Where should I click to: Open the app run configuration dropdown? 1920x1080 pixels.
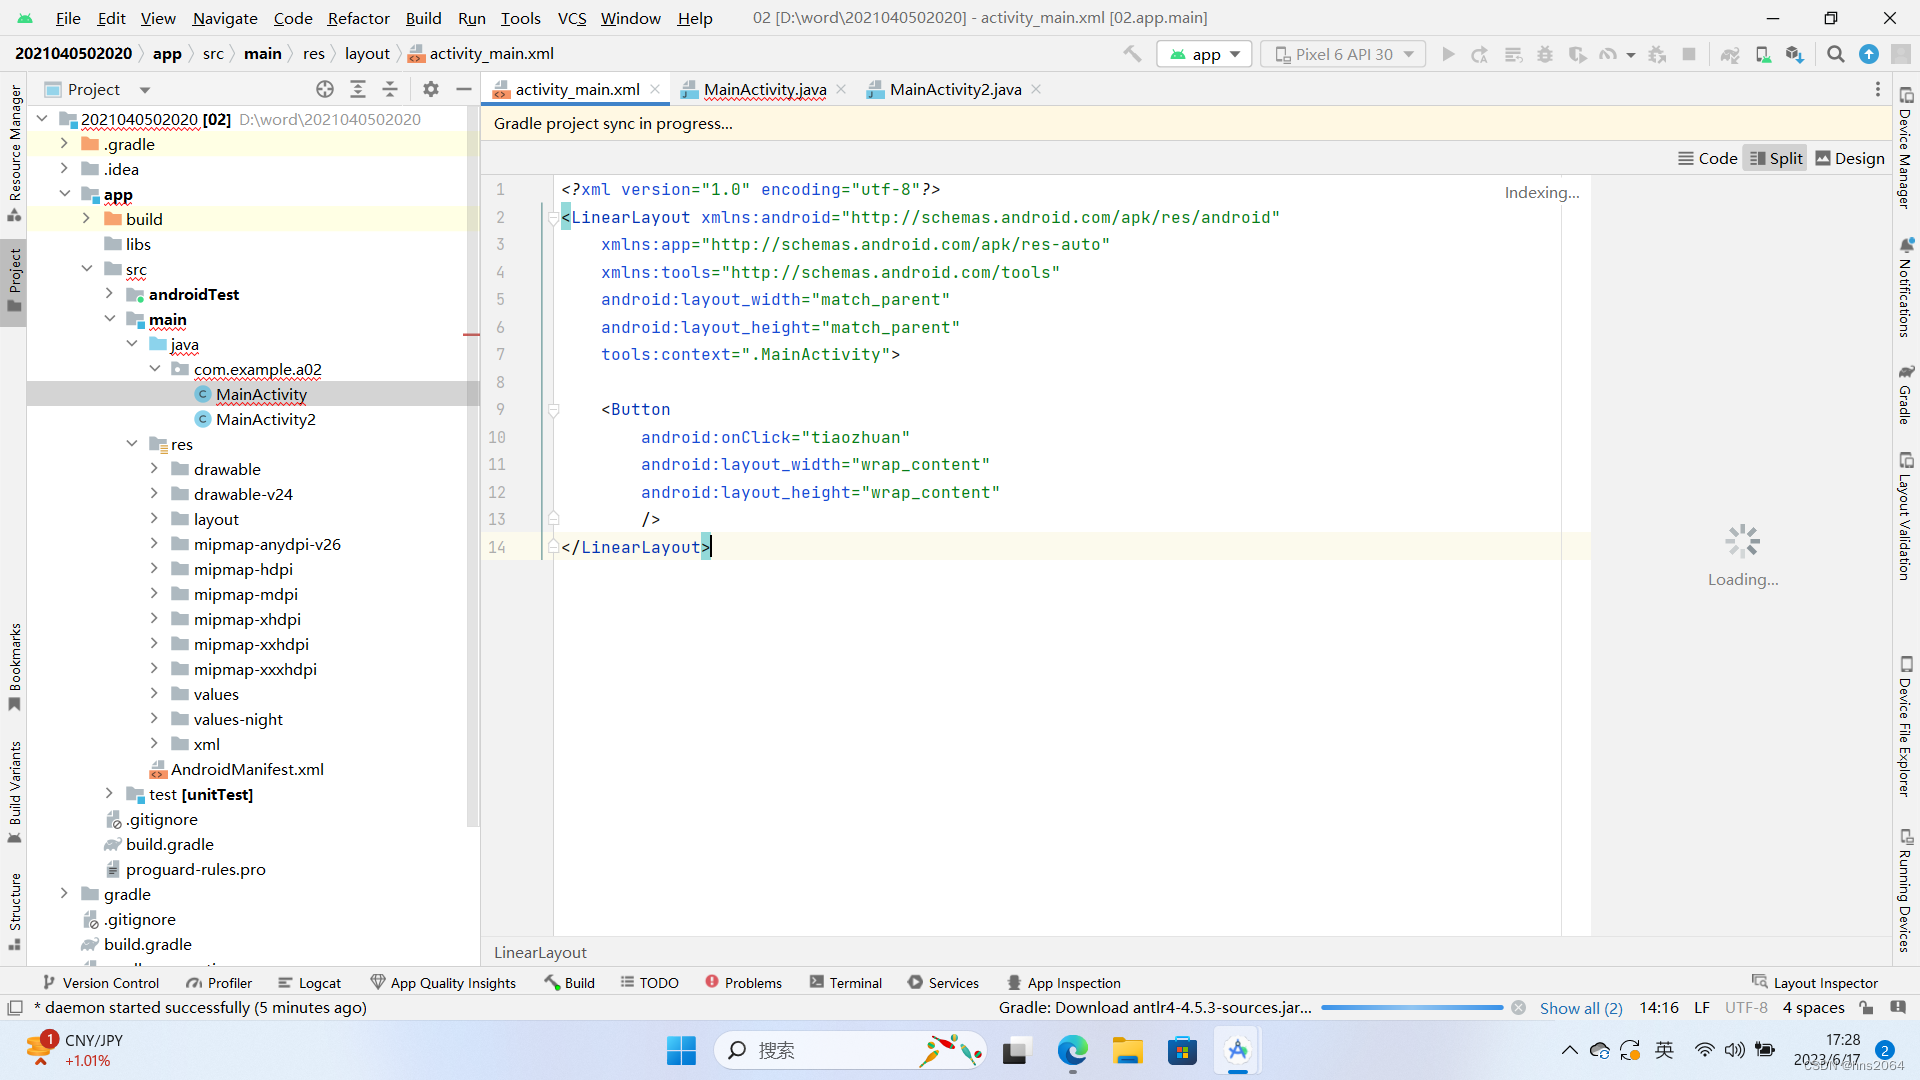pyautogui.click(x=1205, y=54)
